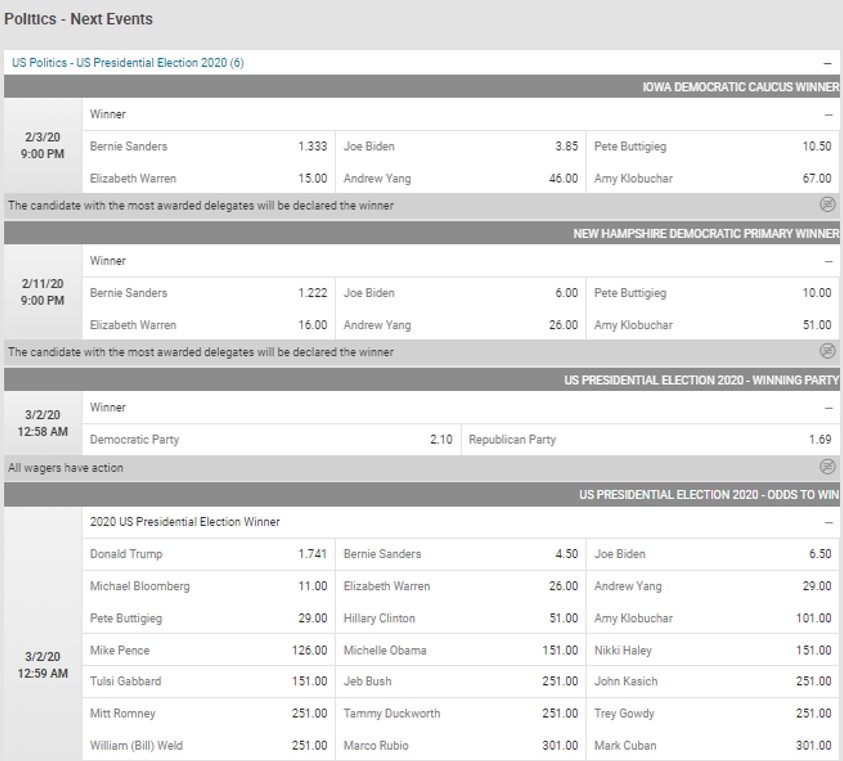Collapse the Winning Party Winner market
843x761 pixels.
828,408
